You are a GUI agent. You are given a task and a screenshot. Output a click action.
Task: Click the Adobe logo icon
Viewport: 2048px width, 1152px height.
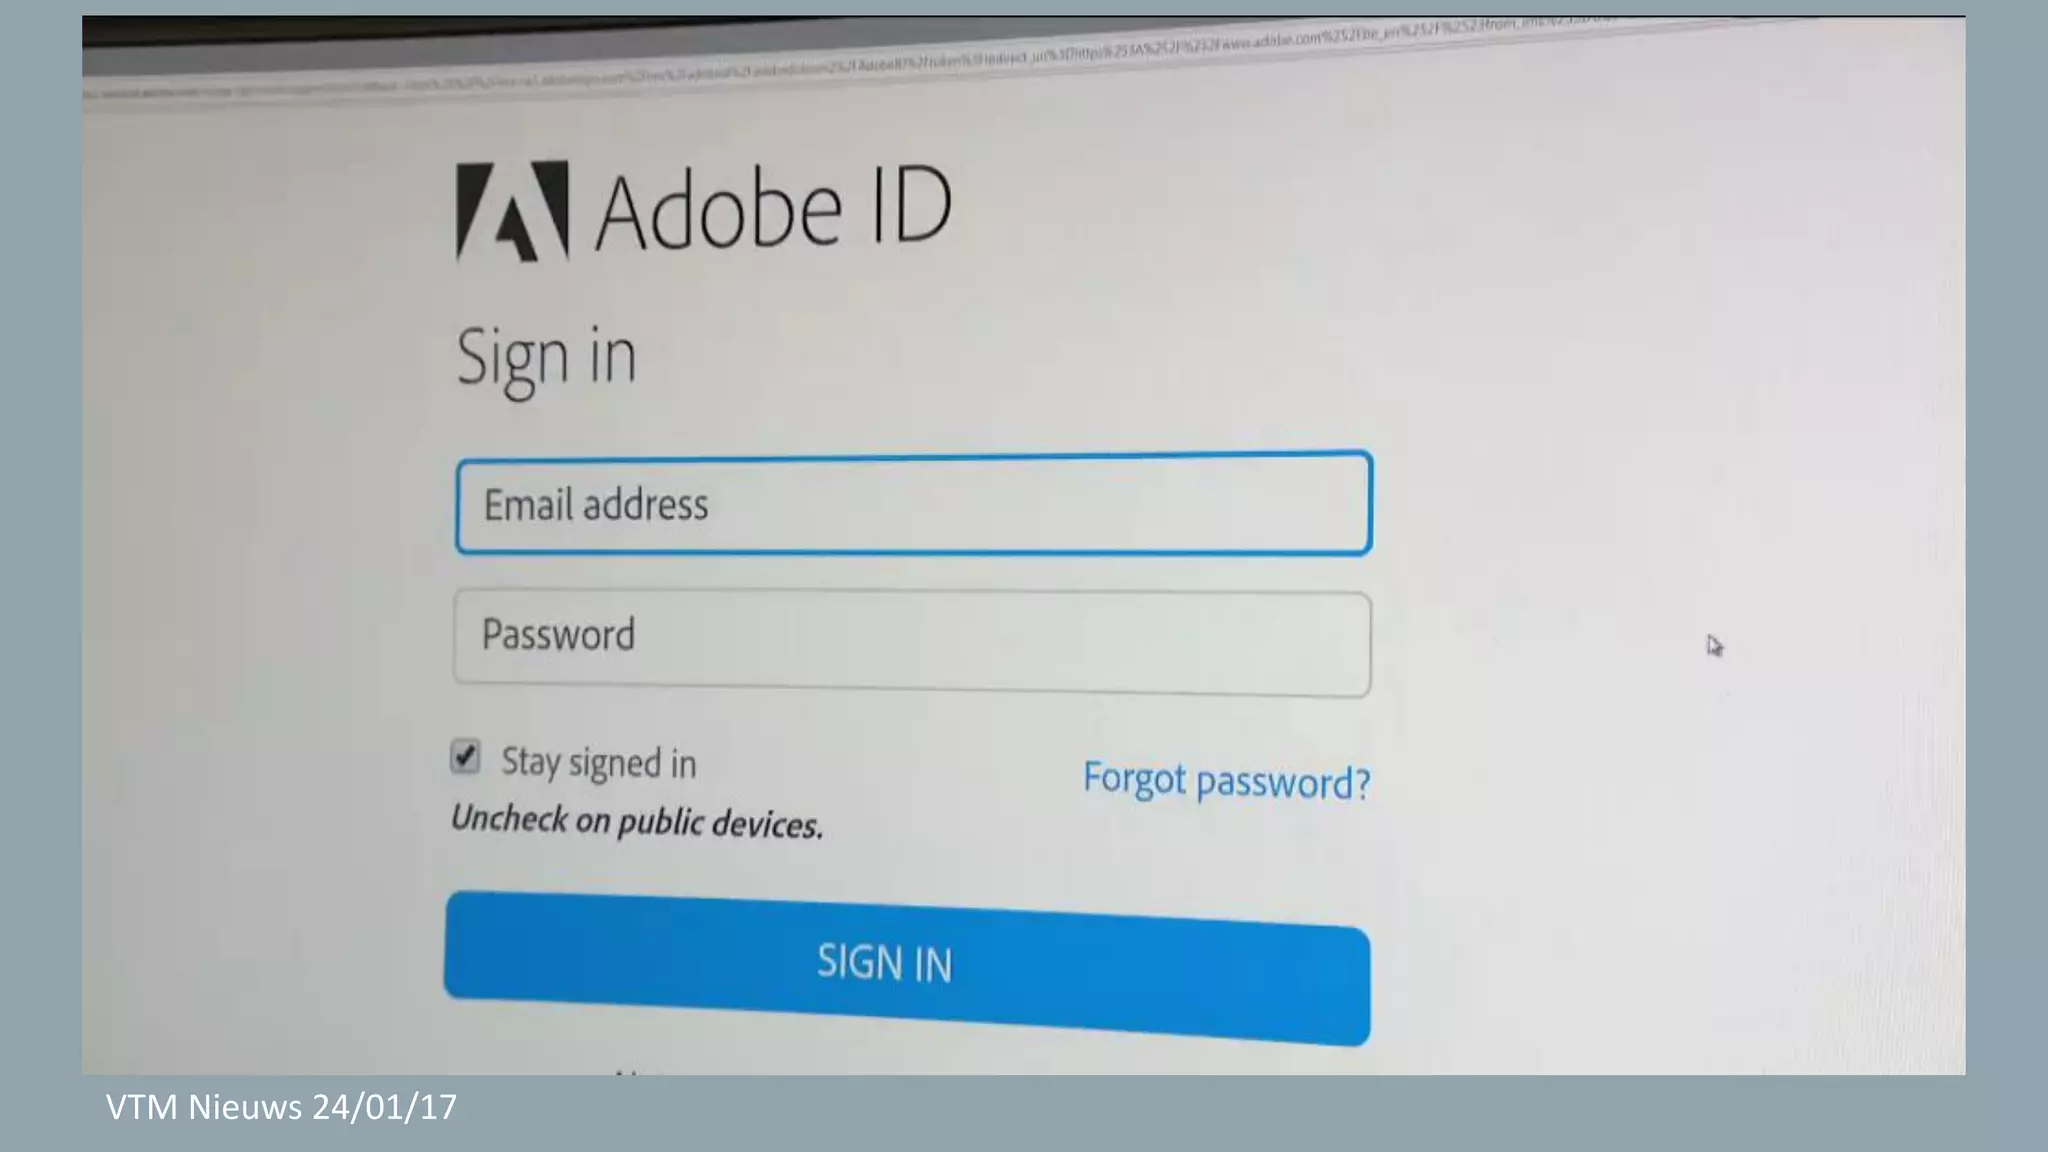point(512,211)
